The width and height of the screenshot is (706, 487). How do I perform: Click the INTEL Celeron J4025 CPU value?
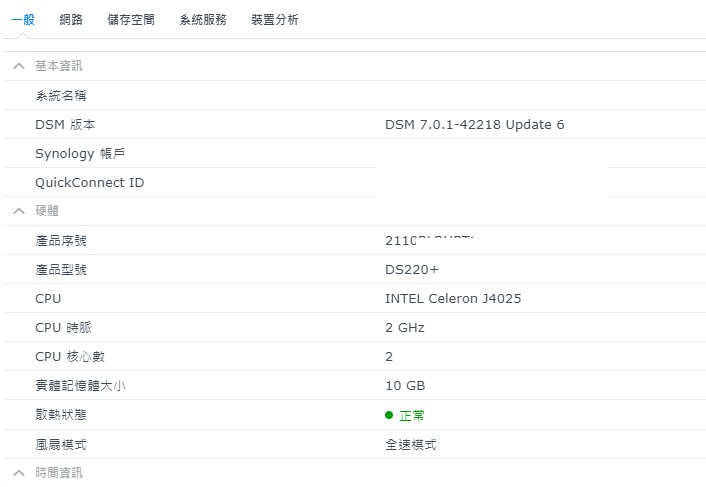[453, 298]
